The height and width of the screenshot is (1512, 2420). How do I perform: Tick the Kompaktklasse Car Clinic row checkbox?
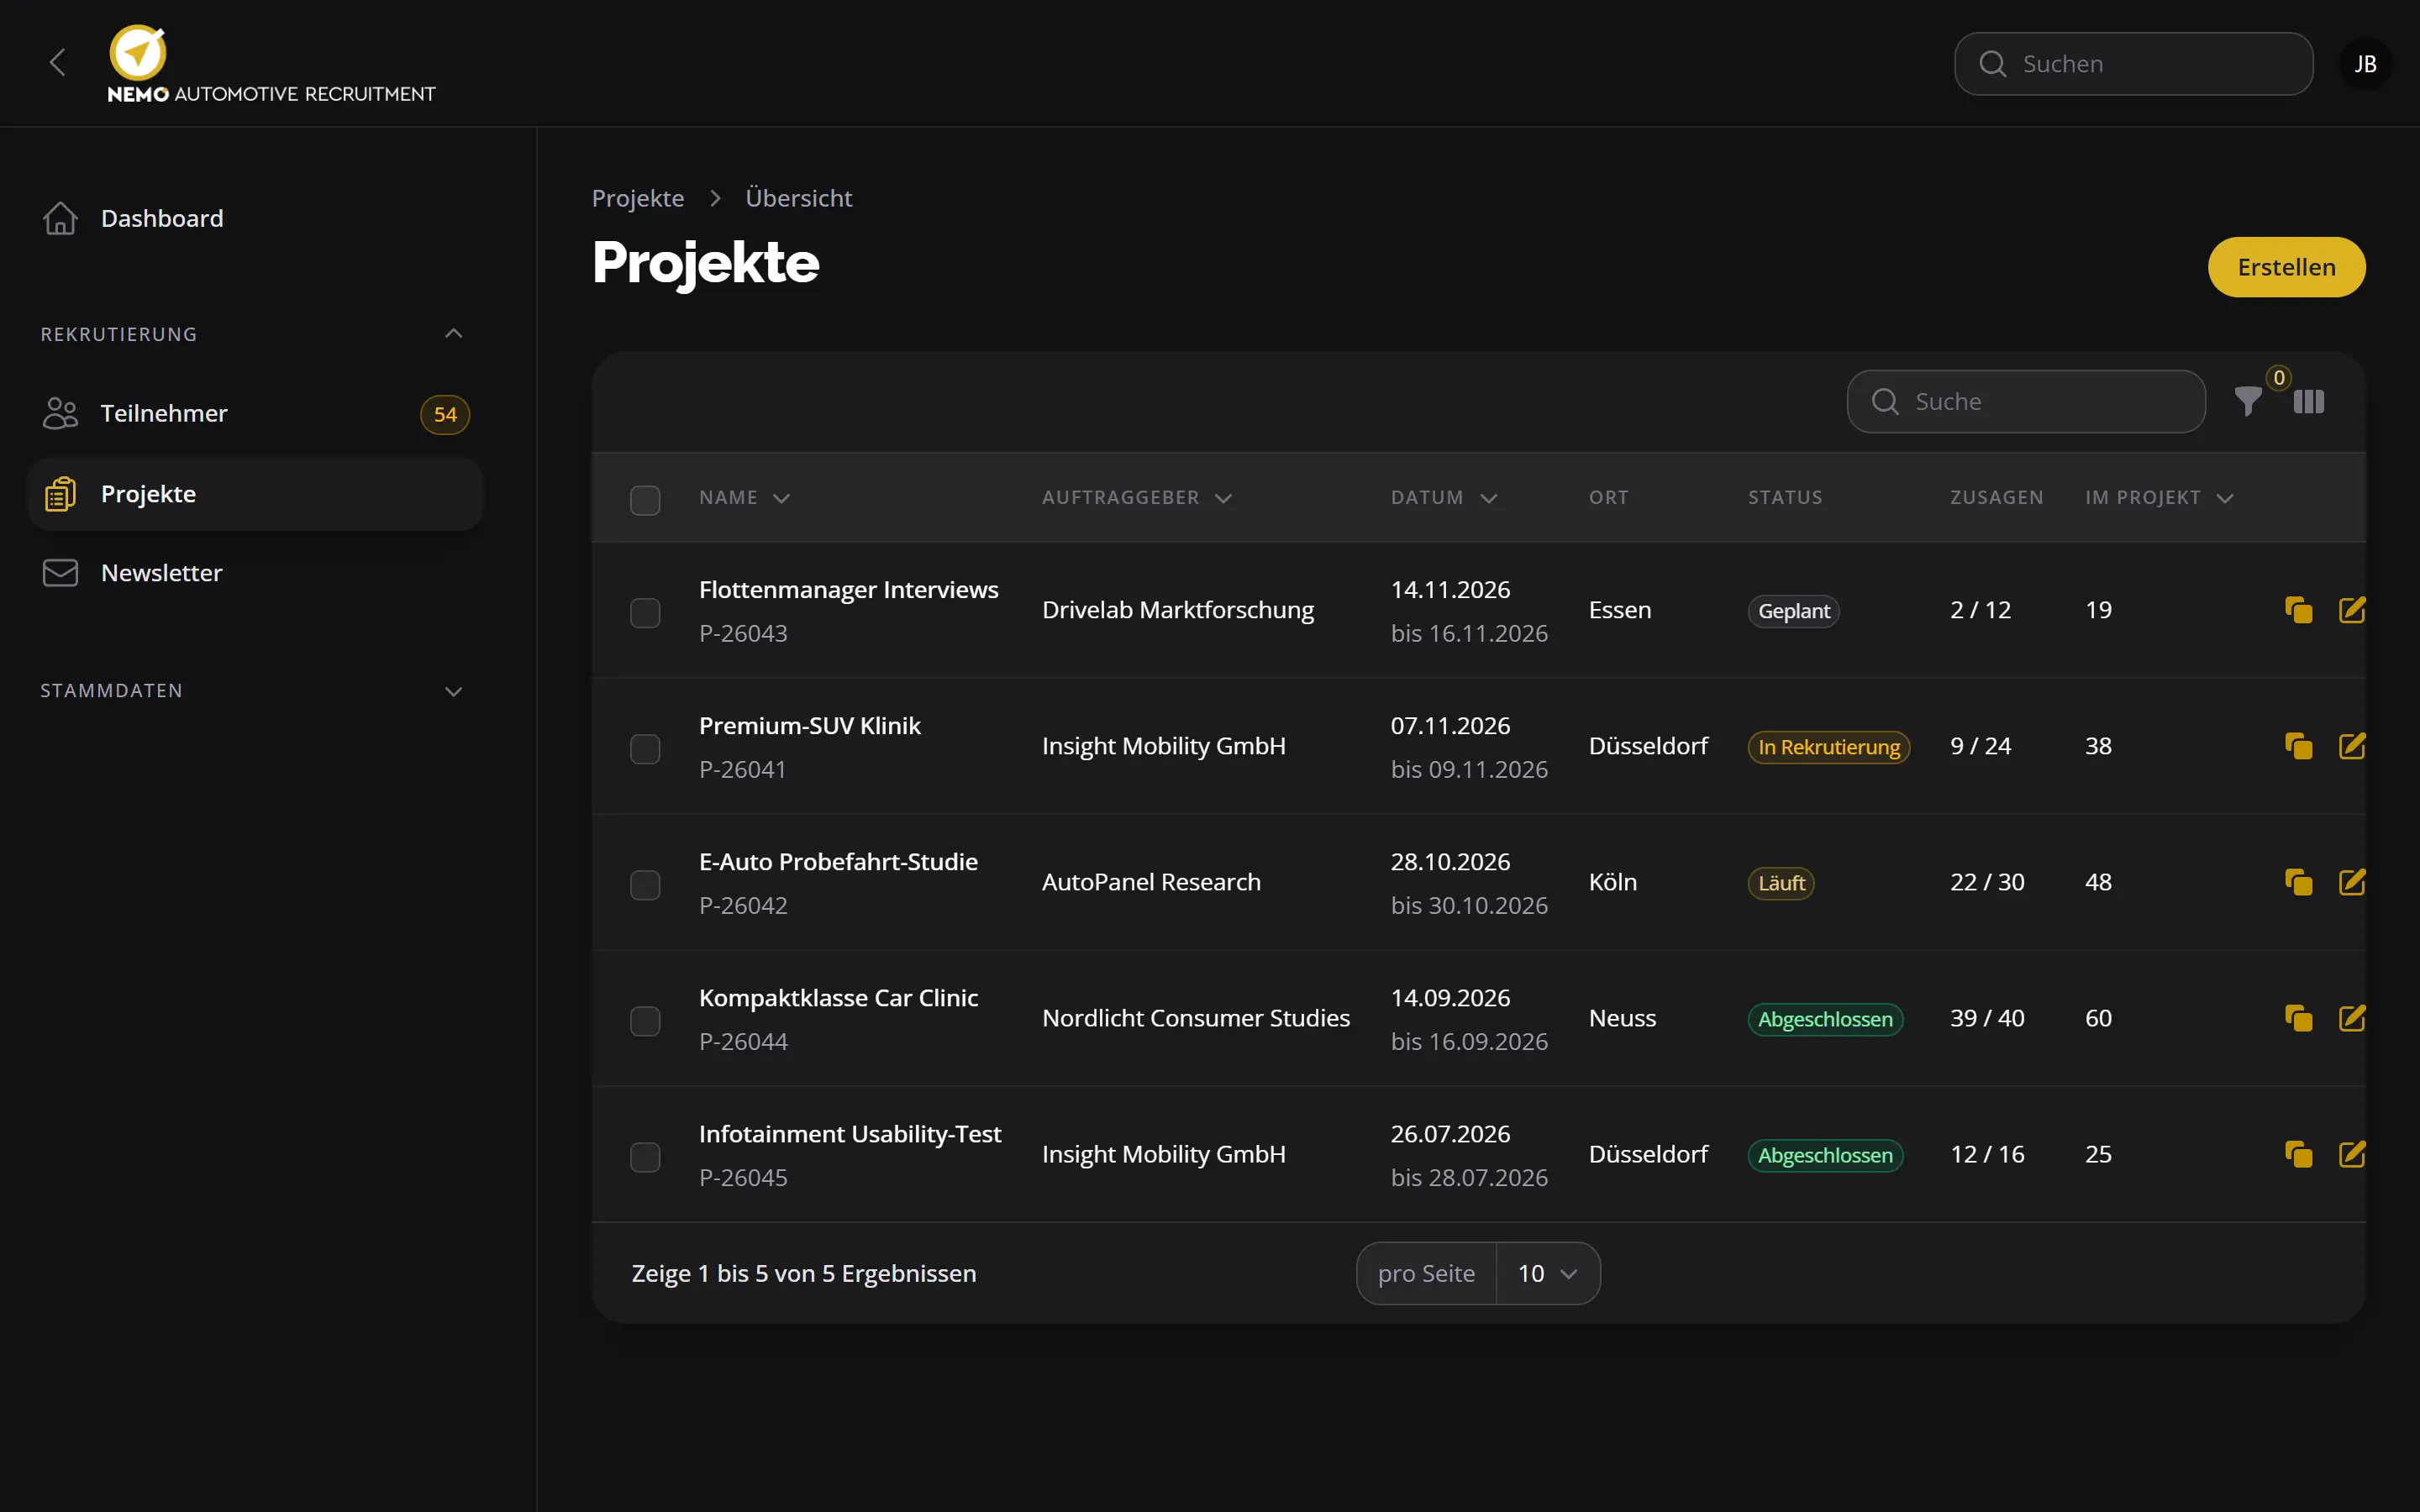tap(645, 1020)
